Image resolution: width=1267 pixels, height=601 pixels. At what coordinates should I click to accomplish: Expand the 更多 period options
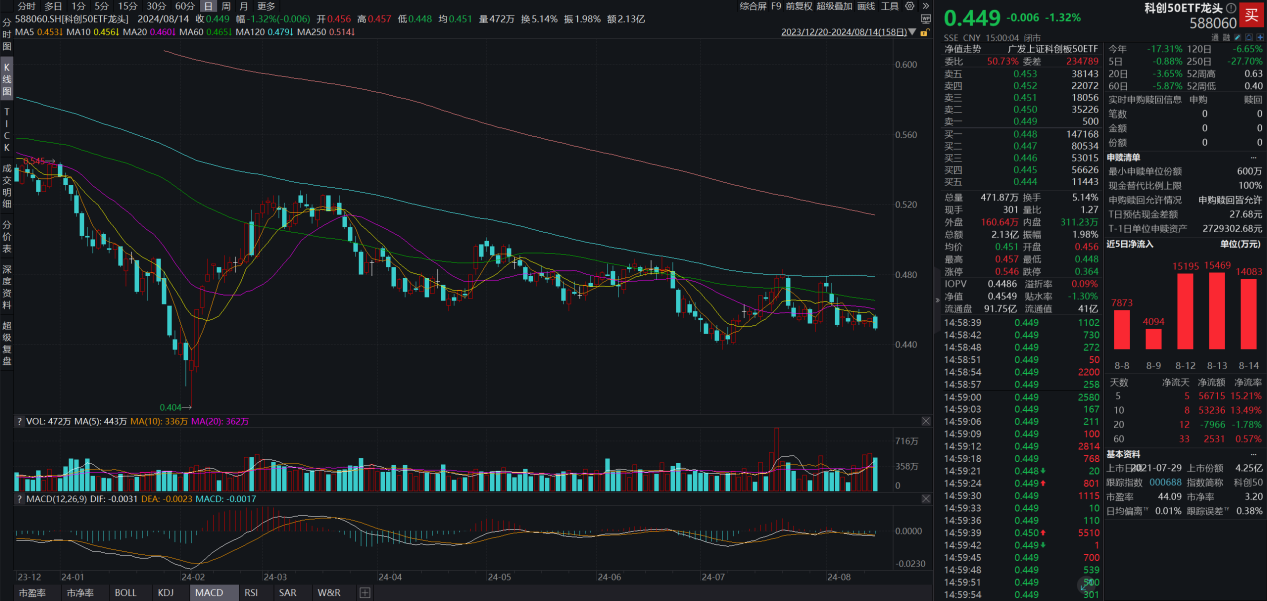(x=266, y=6)
